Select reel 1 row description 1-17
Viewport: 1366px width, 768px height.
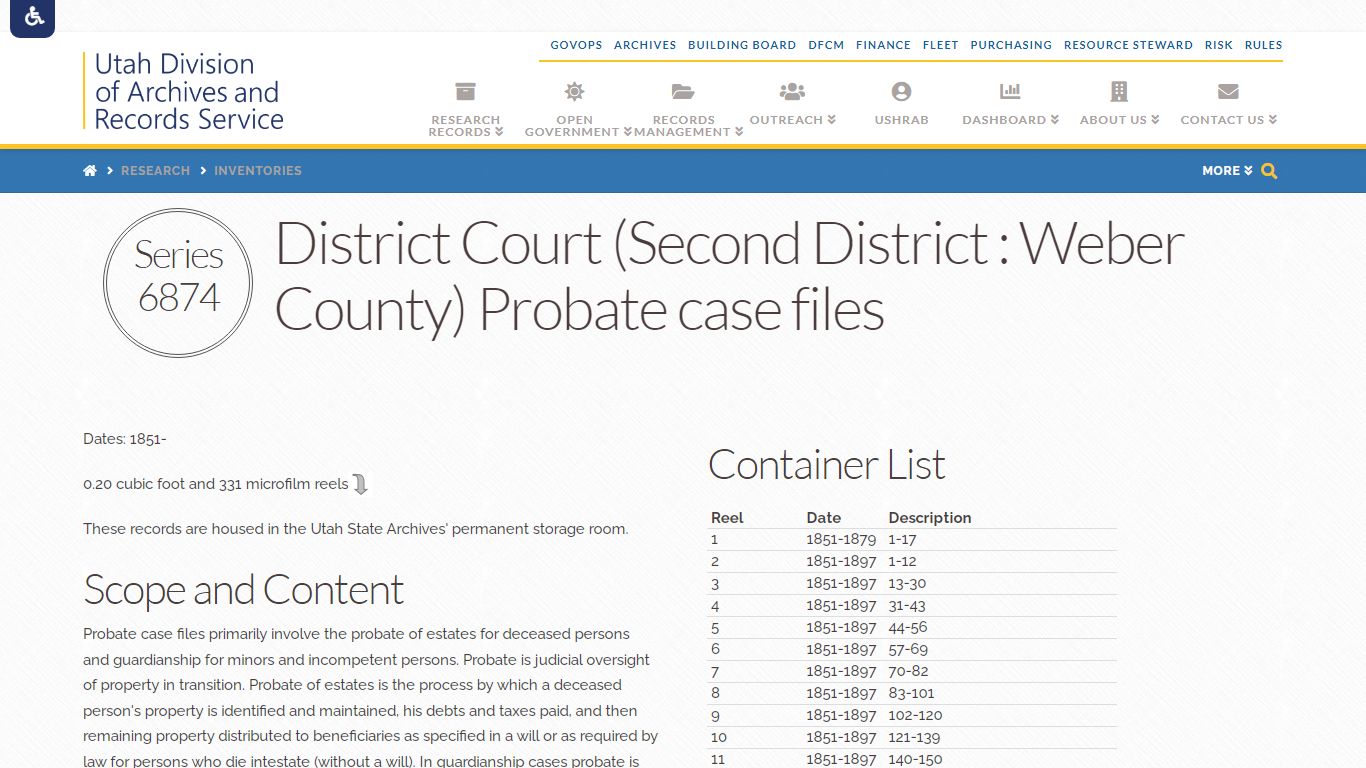tap(902, 540)
